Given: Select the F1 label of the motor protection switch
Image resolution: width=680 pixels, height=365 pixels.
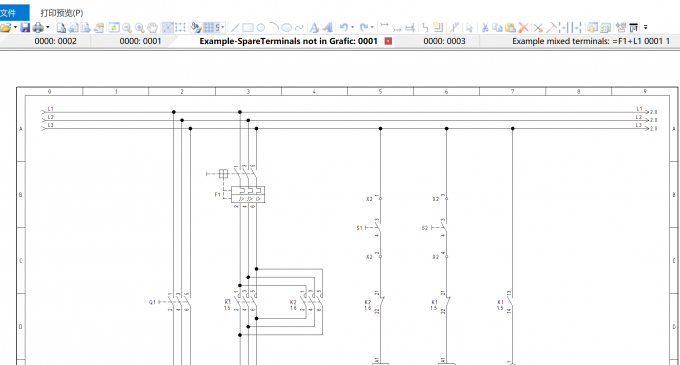Looking at the screenshot, I should (x=217, y=195).
